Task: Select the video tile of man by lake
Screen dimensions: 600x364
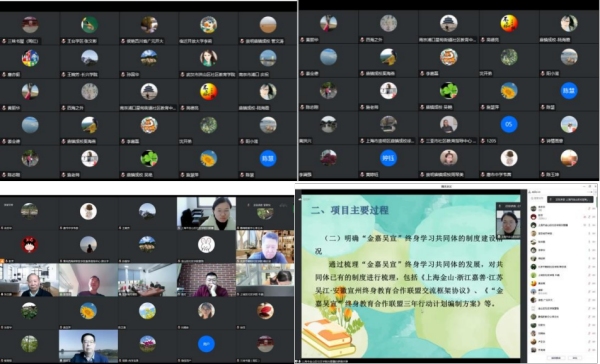Action: [x=88, y=346]
